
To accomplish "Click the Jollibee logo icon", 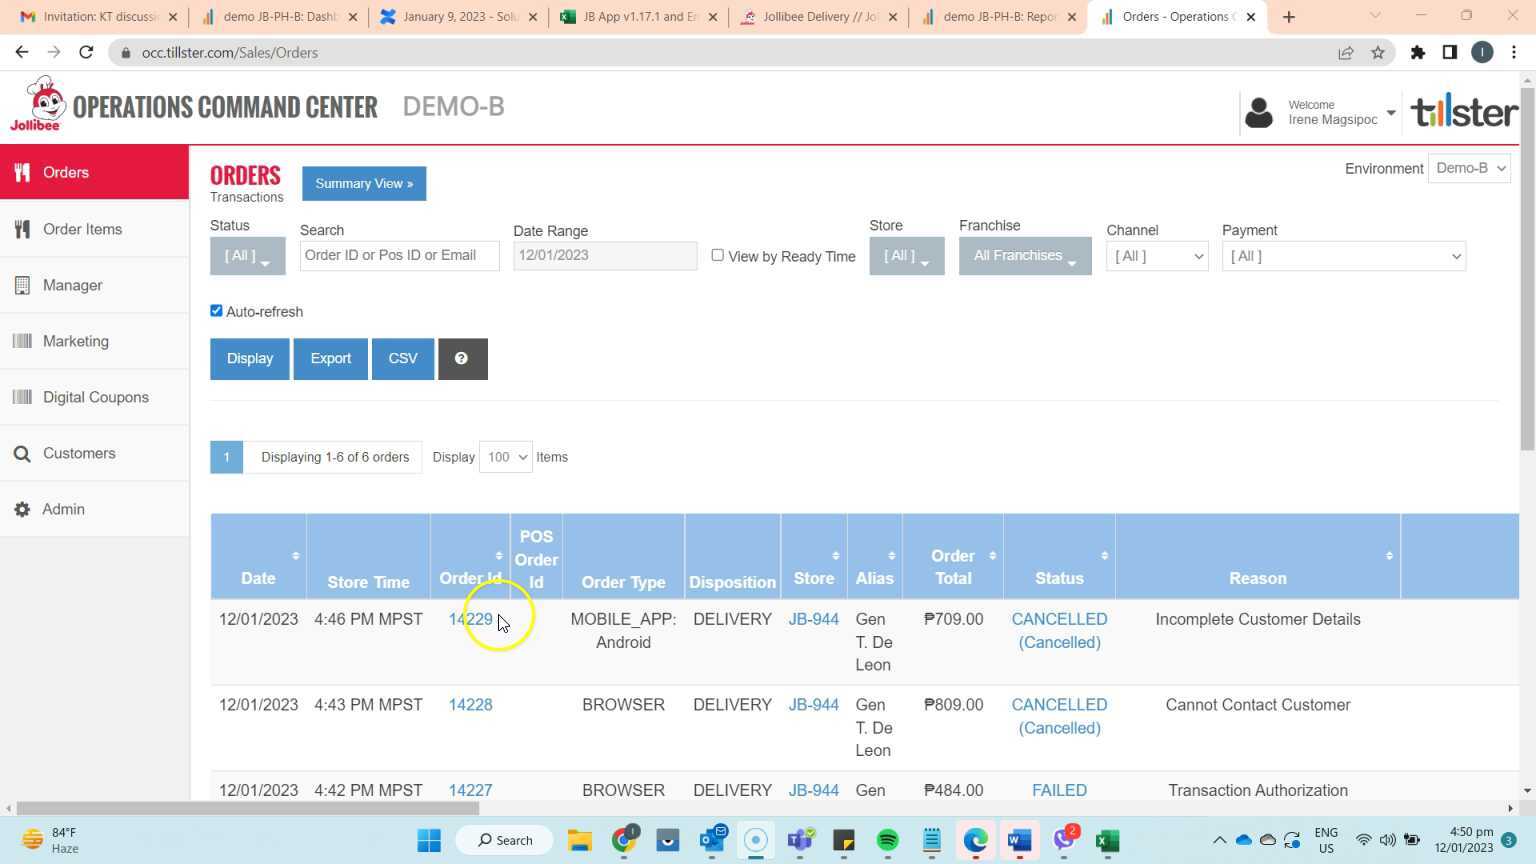I will (38, 104).
